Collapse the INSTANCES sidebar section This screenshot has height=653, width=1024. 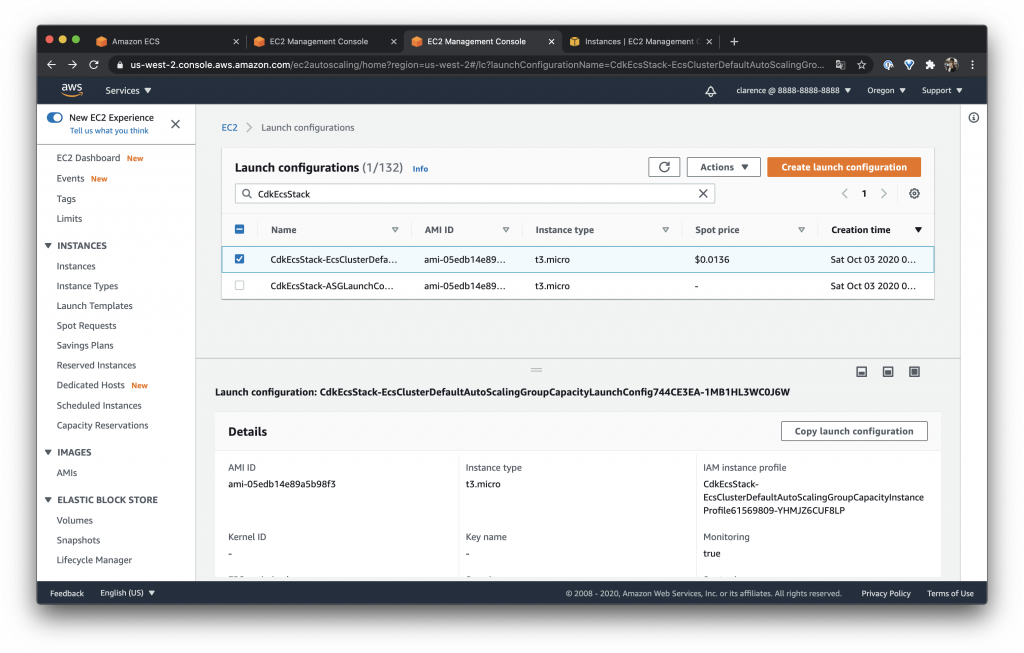48,246
